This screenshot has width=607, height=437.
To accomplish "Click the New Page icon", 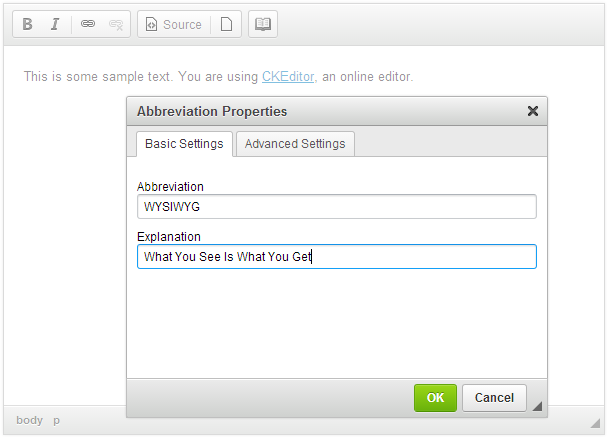I will 226,24.
